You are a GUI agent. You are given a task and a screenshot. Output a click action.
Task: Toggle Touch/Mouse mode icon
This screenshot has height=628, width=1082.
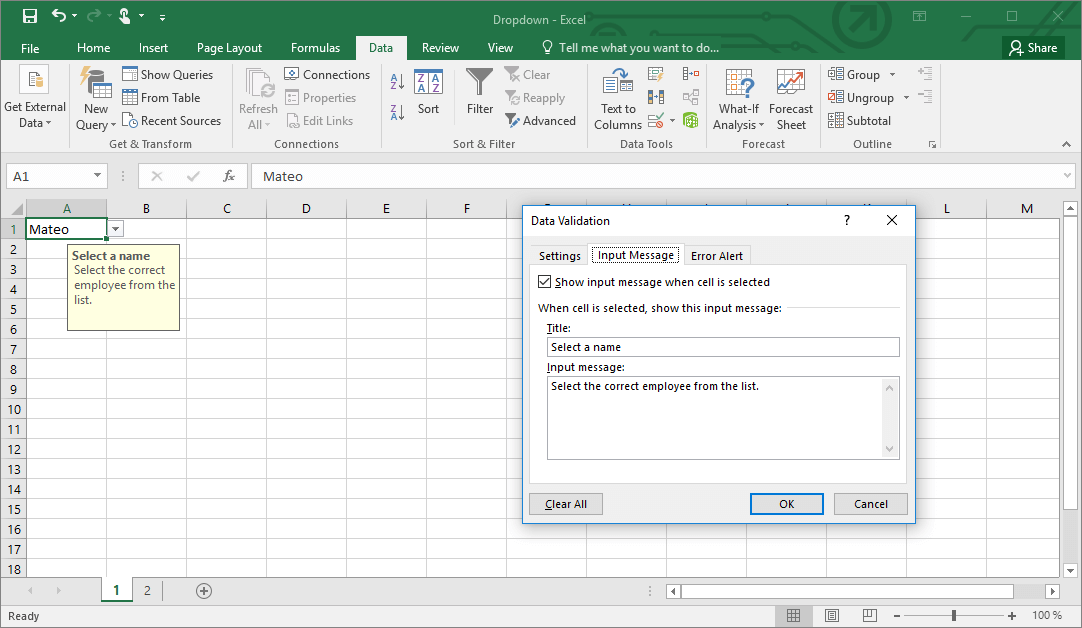(124, 15)
